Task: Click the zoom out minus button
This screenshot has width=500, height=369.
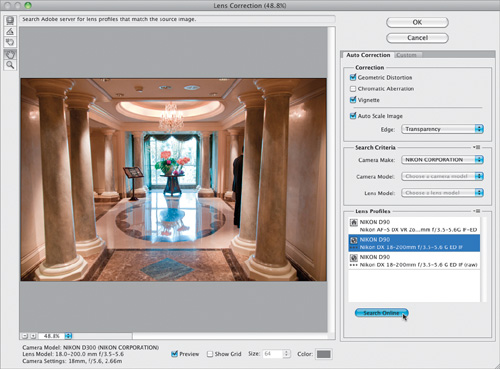Action: 25,336
